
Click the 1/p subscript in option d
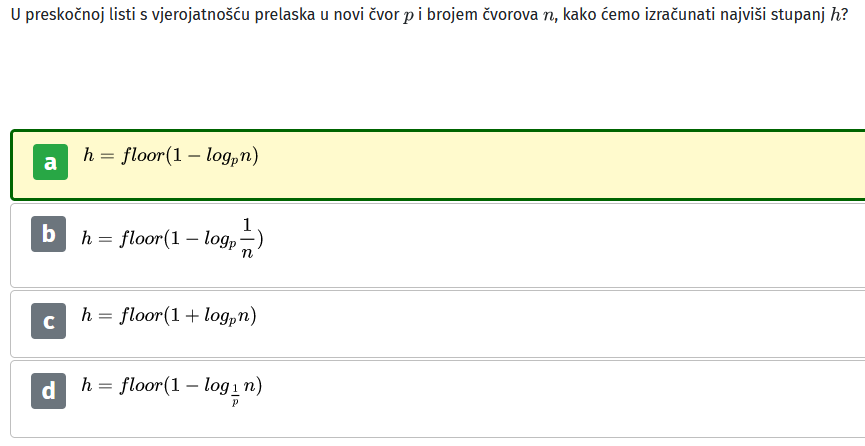pyautogui.click(x=235, y=395)
